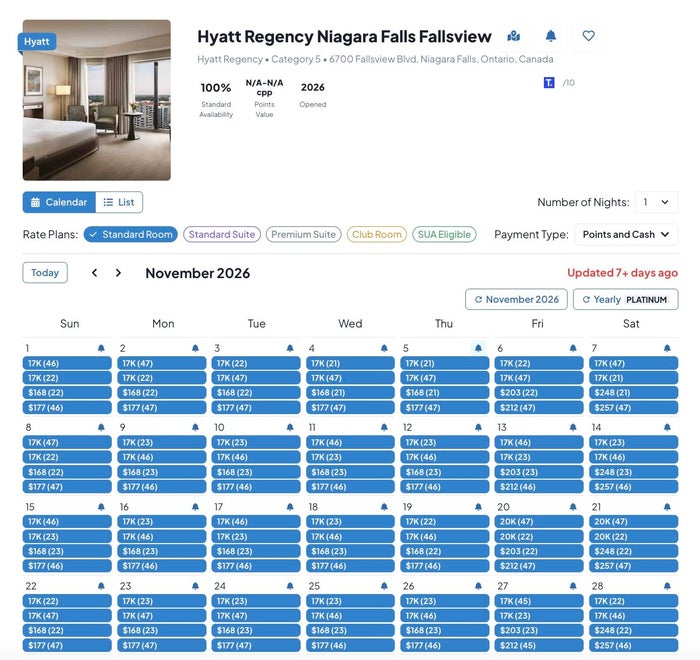Screen dimensions: 700x660
Task: Select 20K (47) rate on November 20
Action: (x=539, y=522)
